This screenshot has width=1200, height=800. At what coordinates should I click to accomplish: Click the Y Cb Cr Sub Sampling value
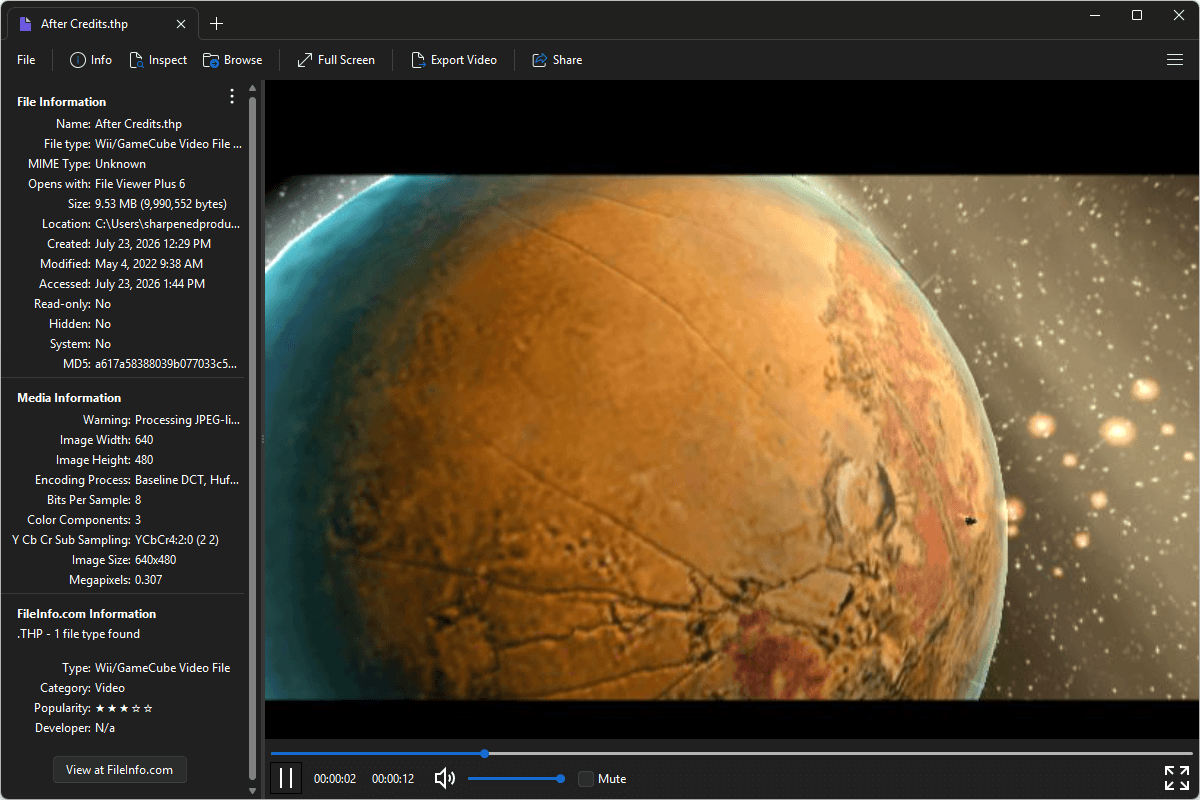tap(177, 540)
